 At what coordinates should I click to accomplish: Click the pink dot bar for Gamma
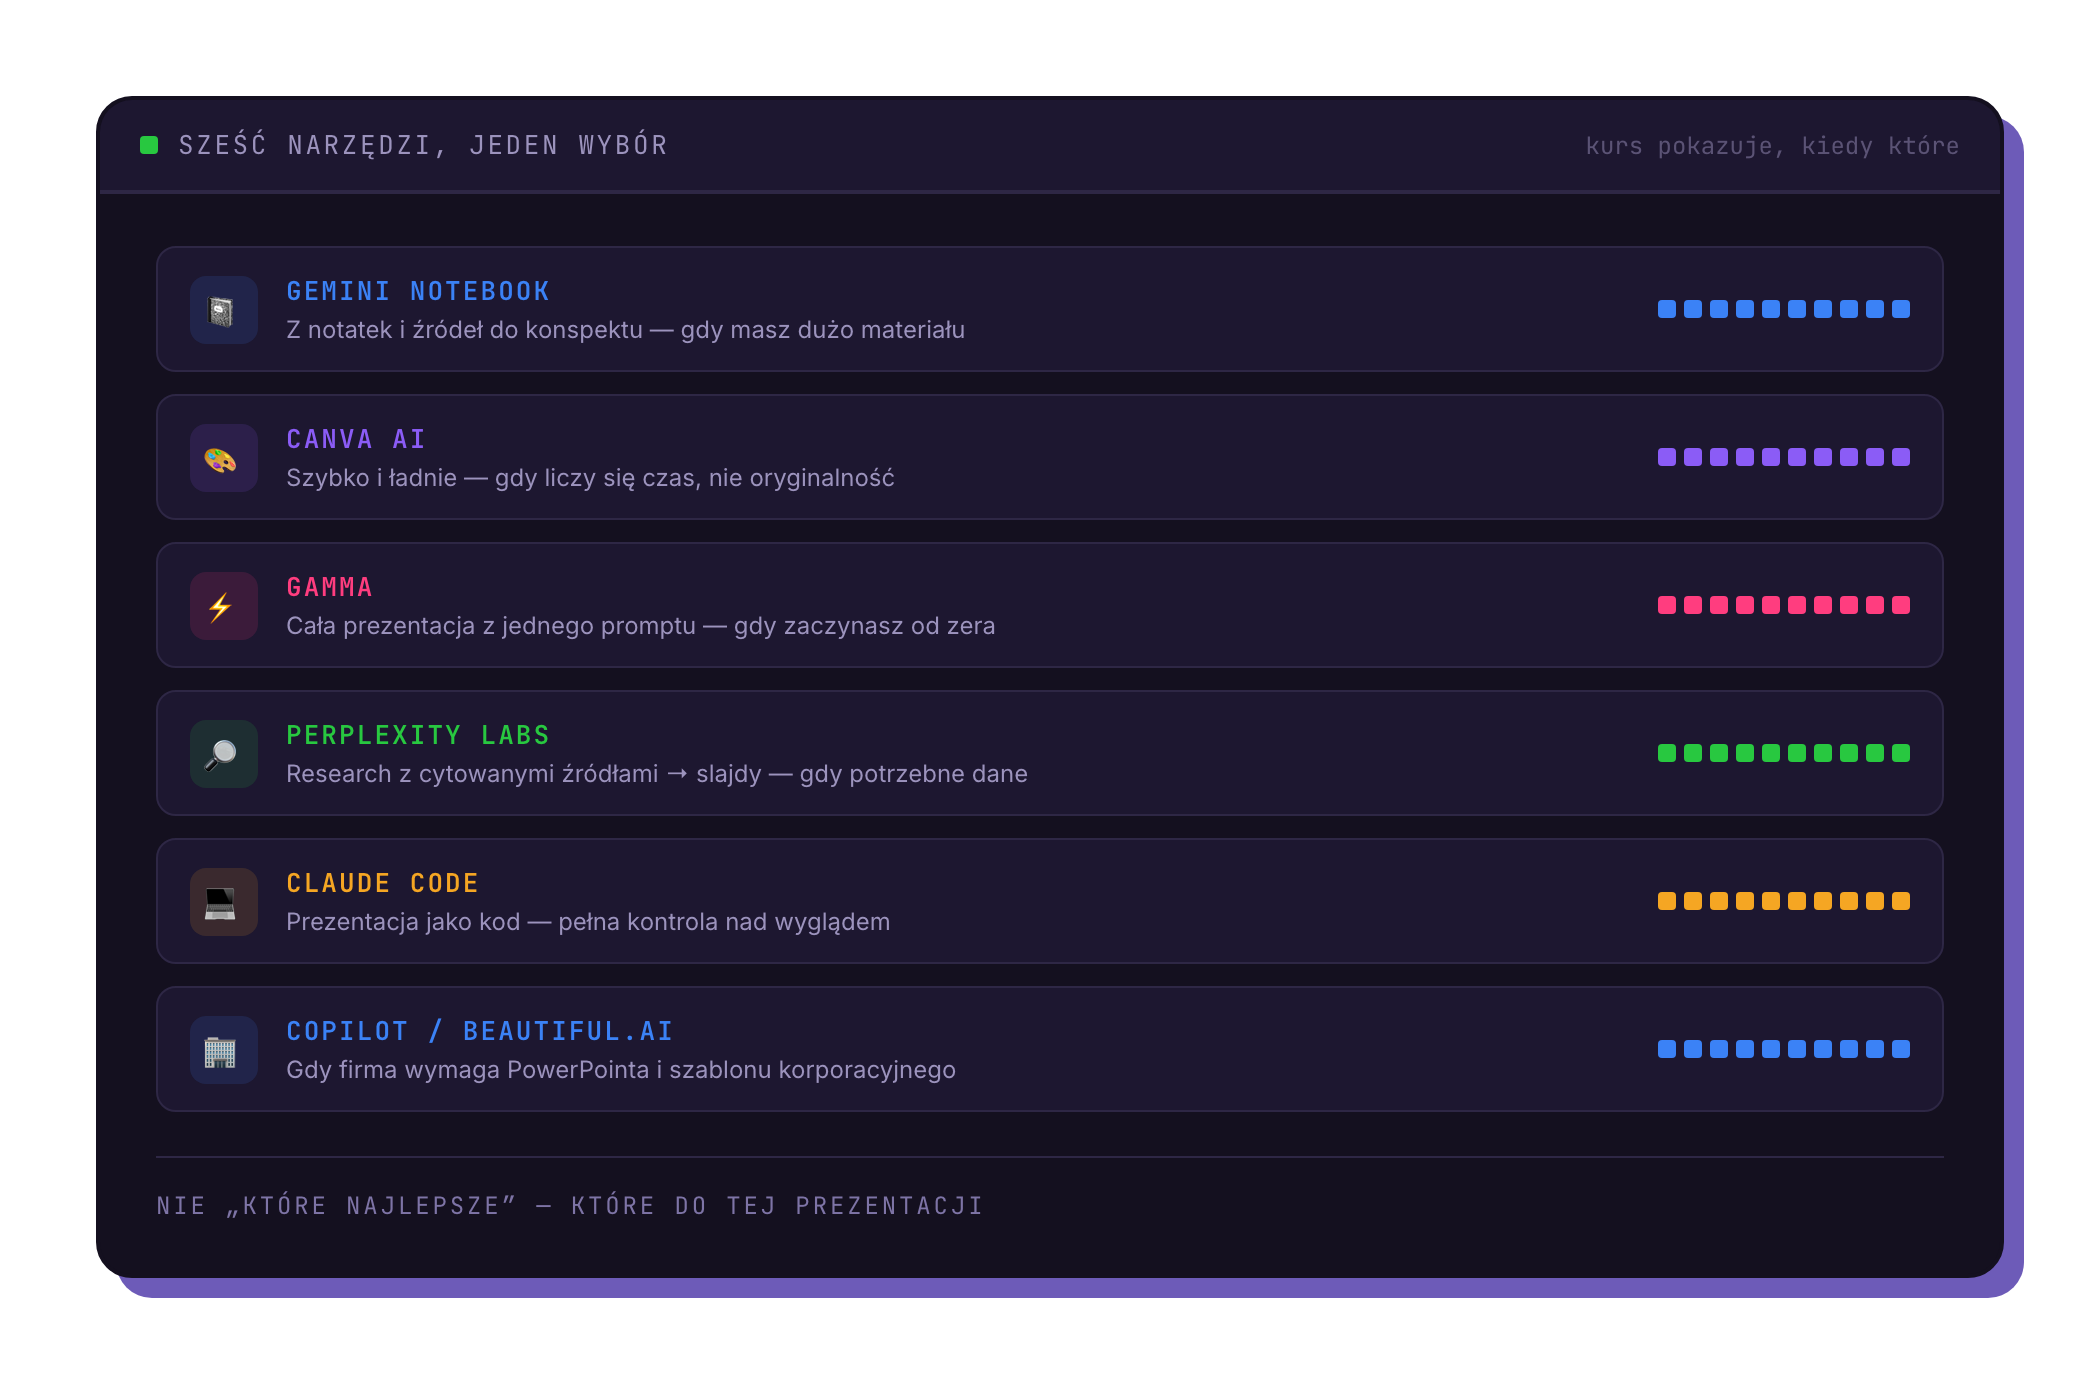click(x=1784, y=605)
